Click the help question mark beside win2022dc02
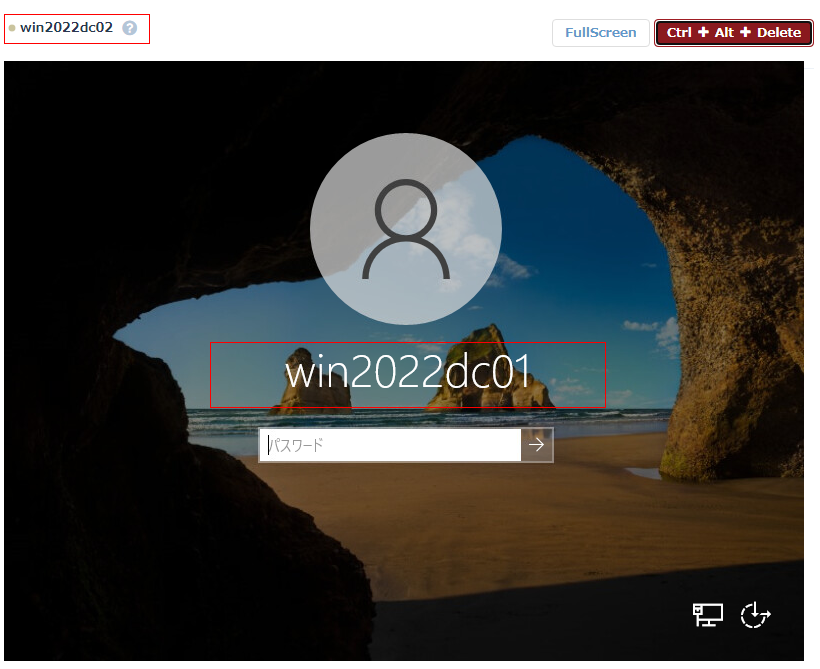820x669 pixels. pos(129,28)
